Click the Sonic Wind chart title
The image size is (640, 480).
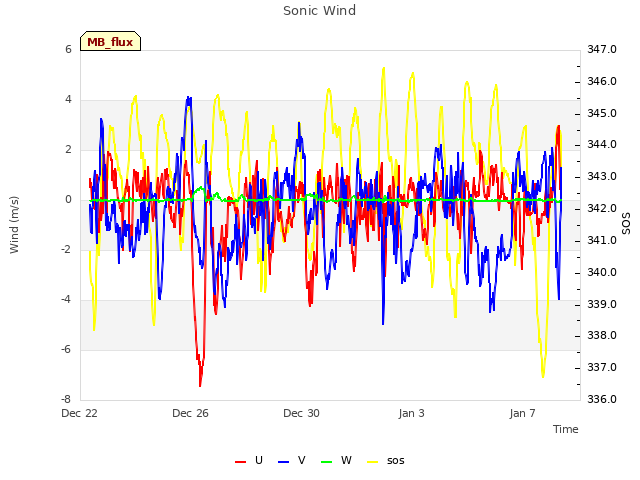pos(320,10)
